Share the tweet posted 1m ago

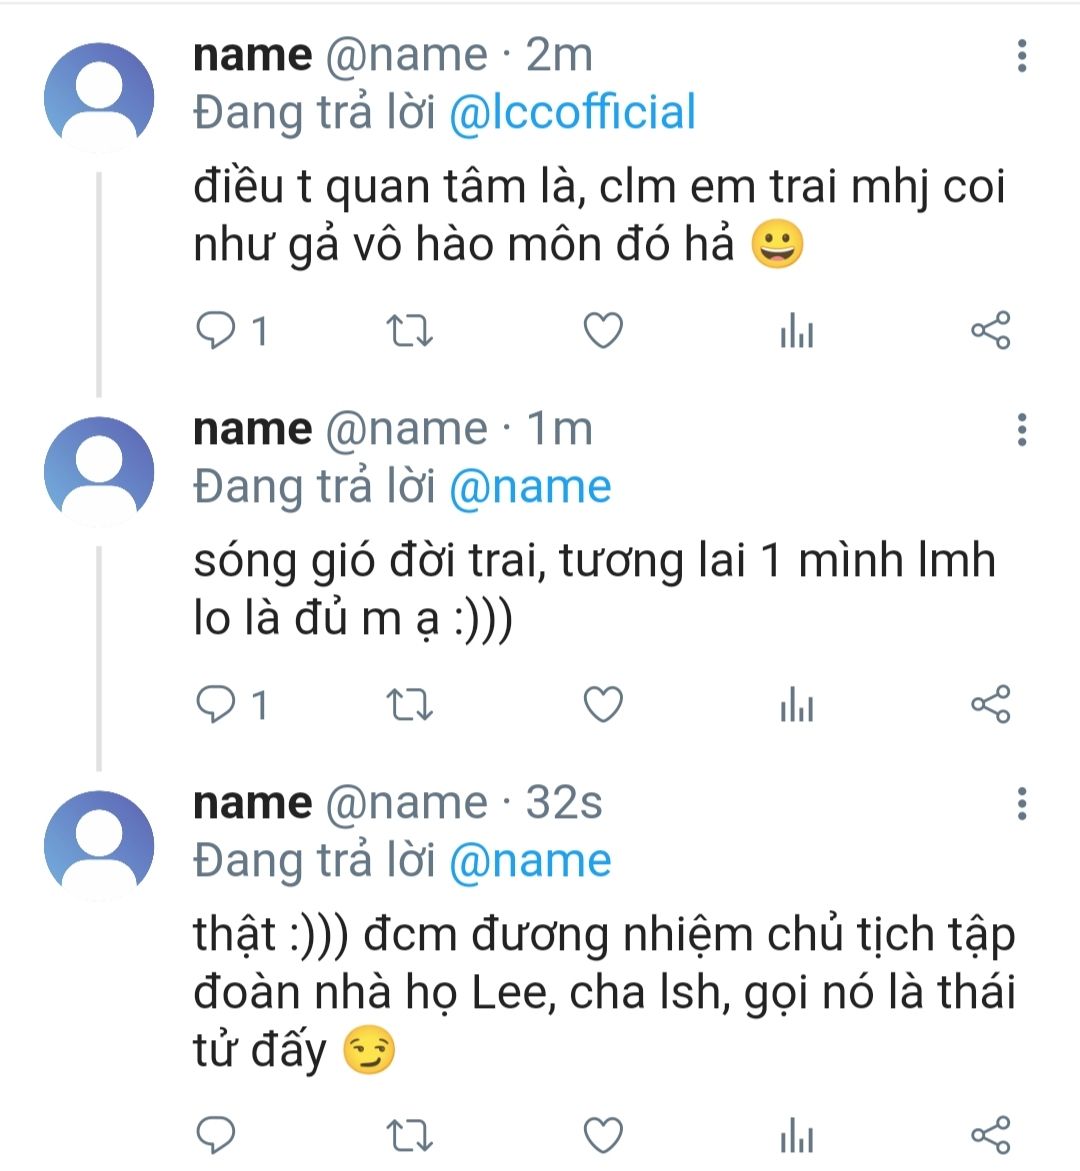click(990, 704)
